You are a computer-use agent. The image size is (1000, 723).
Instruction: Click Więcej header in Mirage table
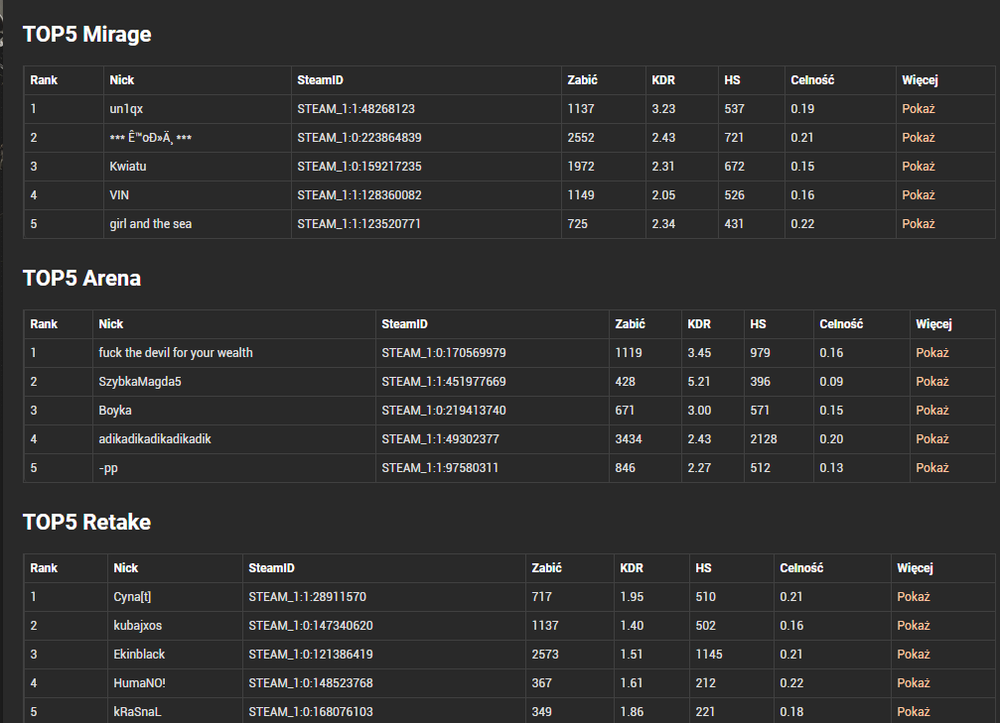coord(920,80)
